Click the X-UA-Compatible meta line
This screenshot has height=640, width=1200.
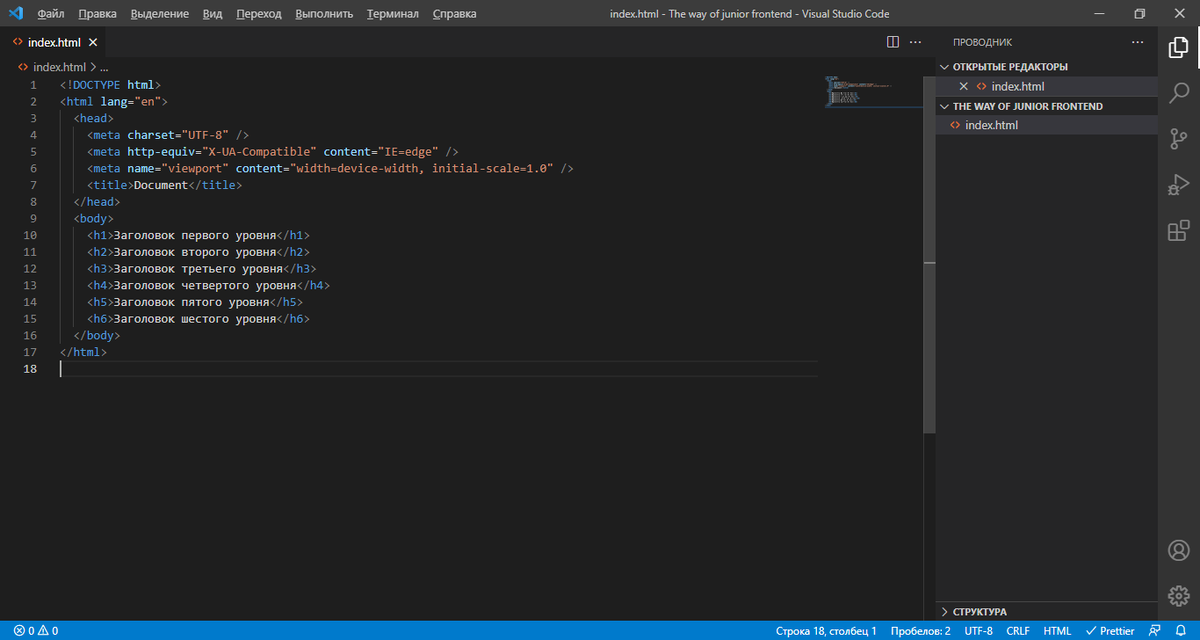[x=273, y=152]
